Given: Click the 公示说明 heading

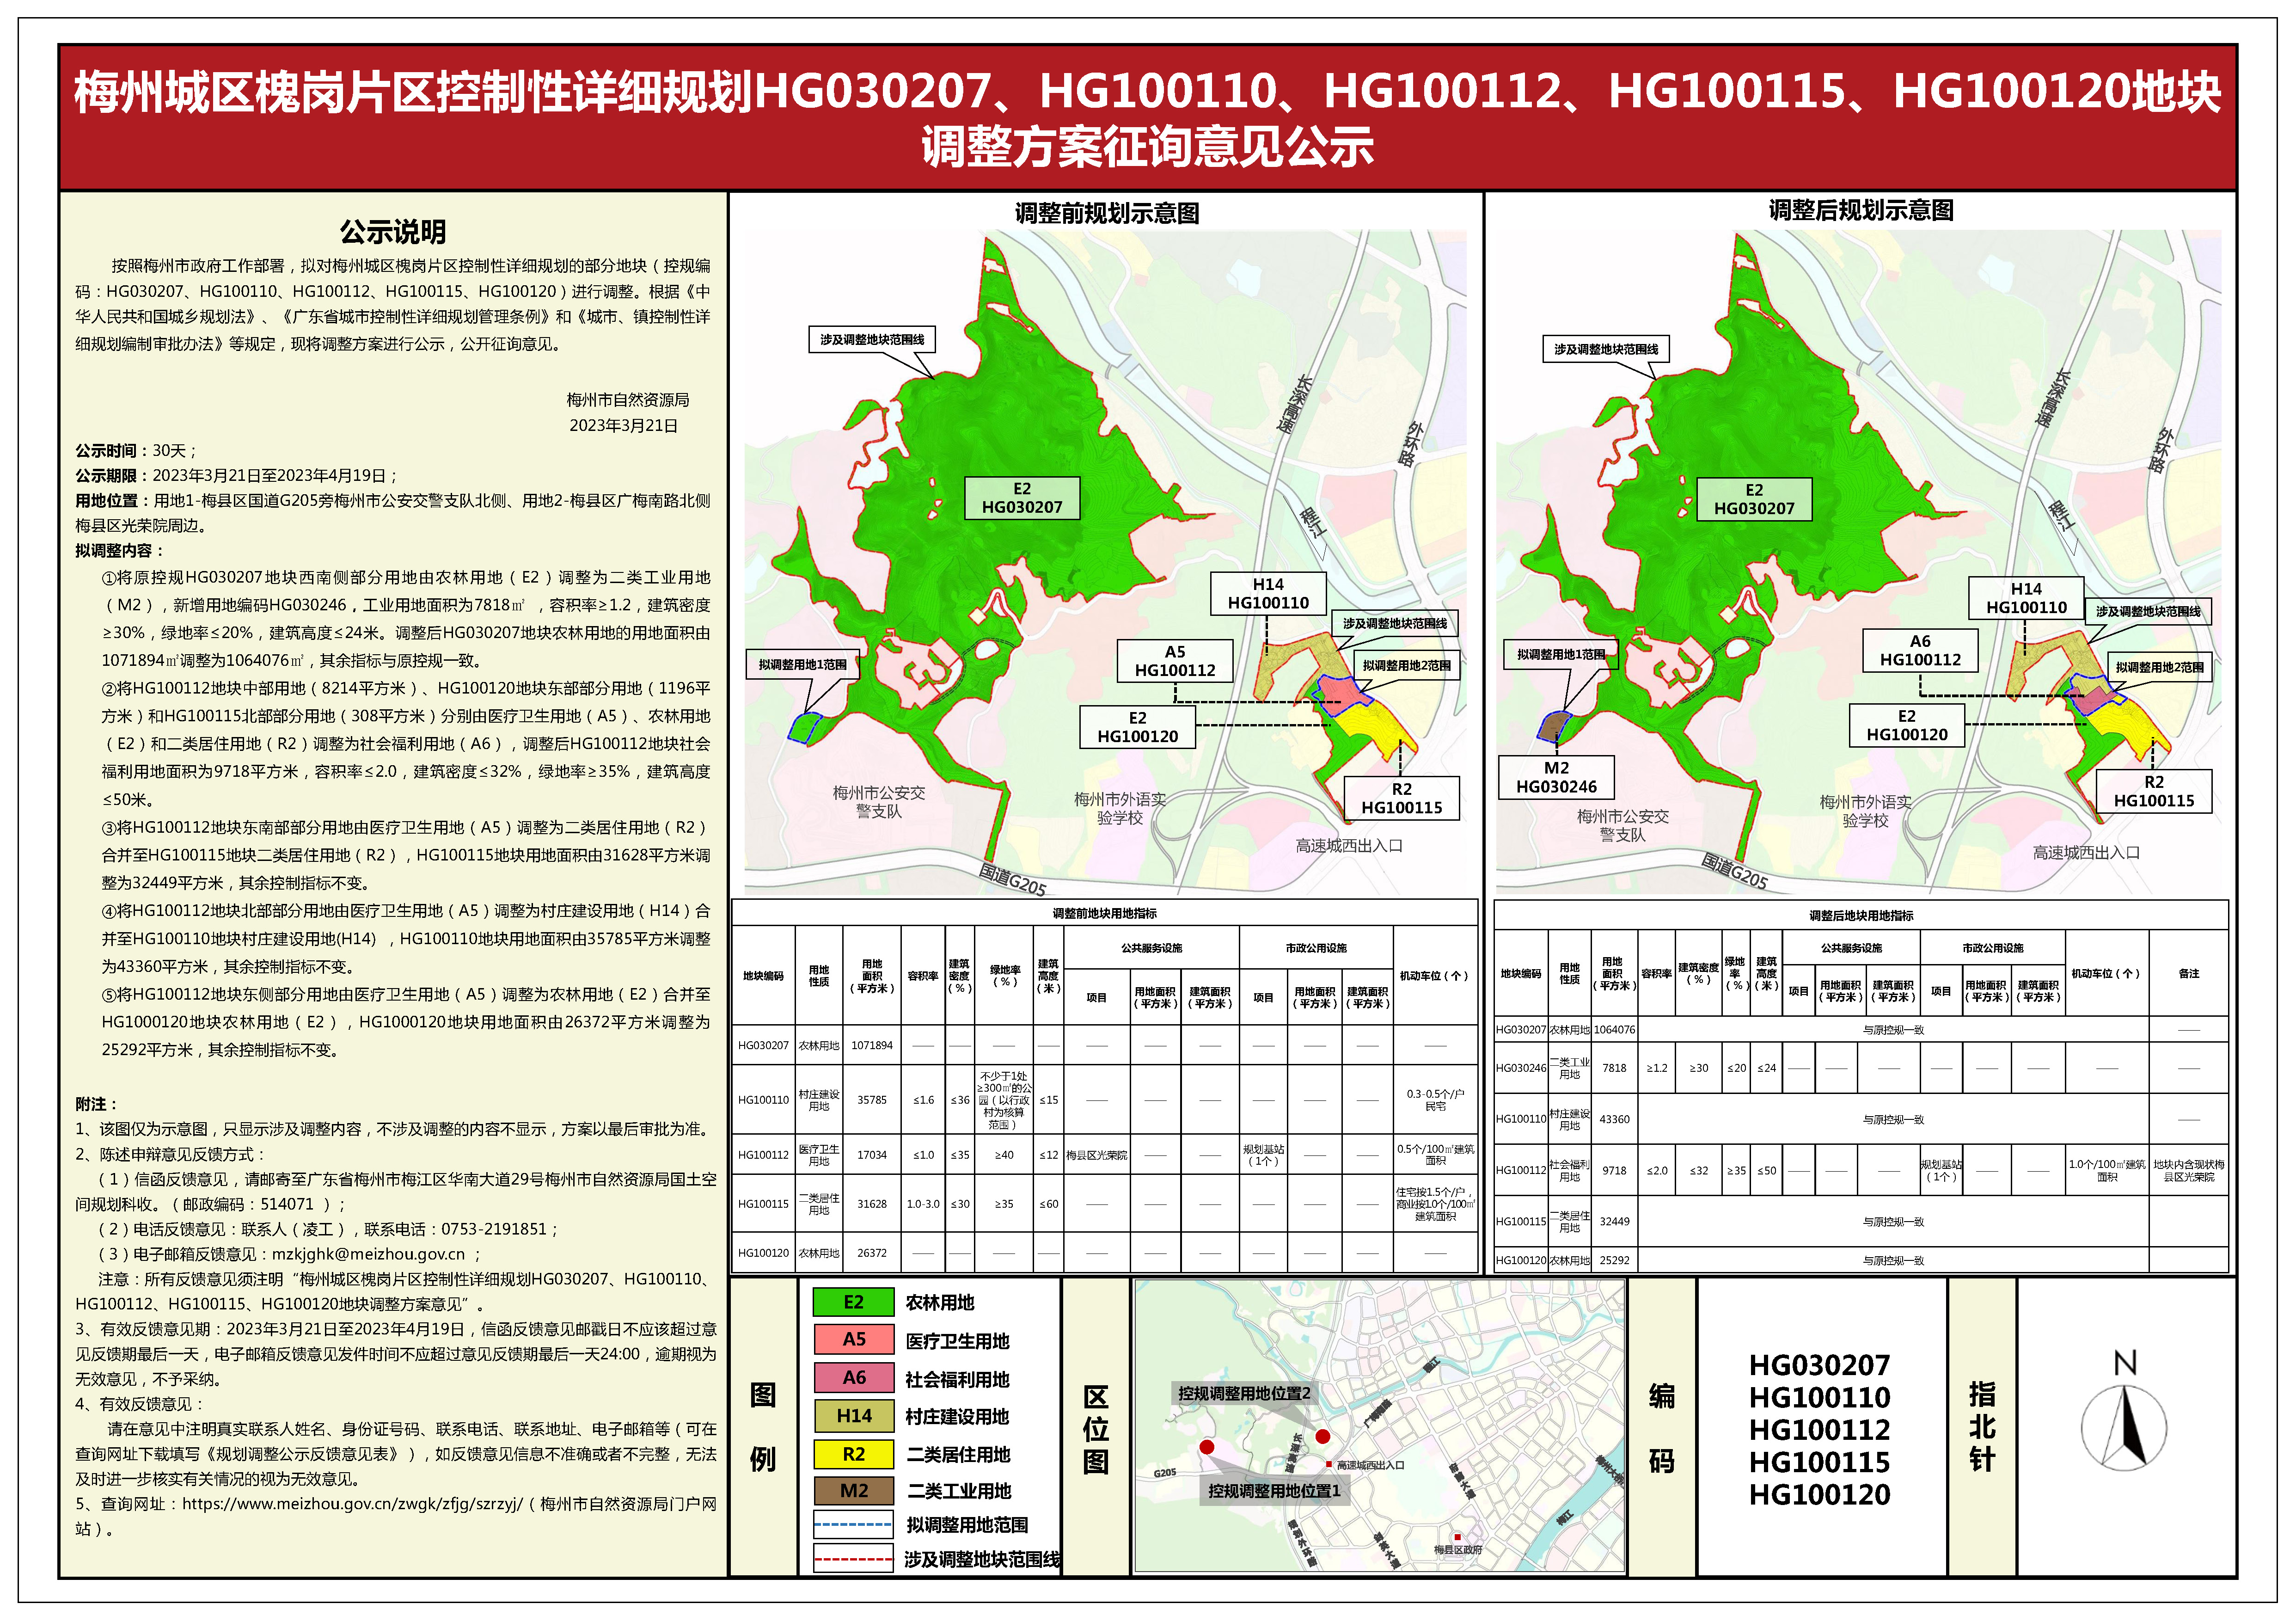Looking at the screenshot, I should click(393, 232).
